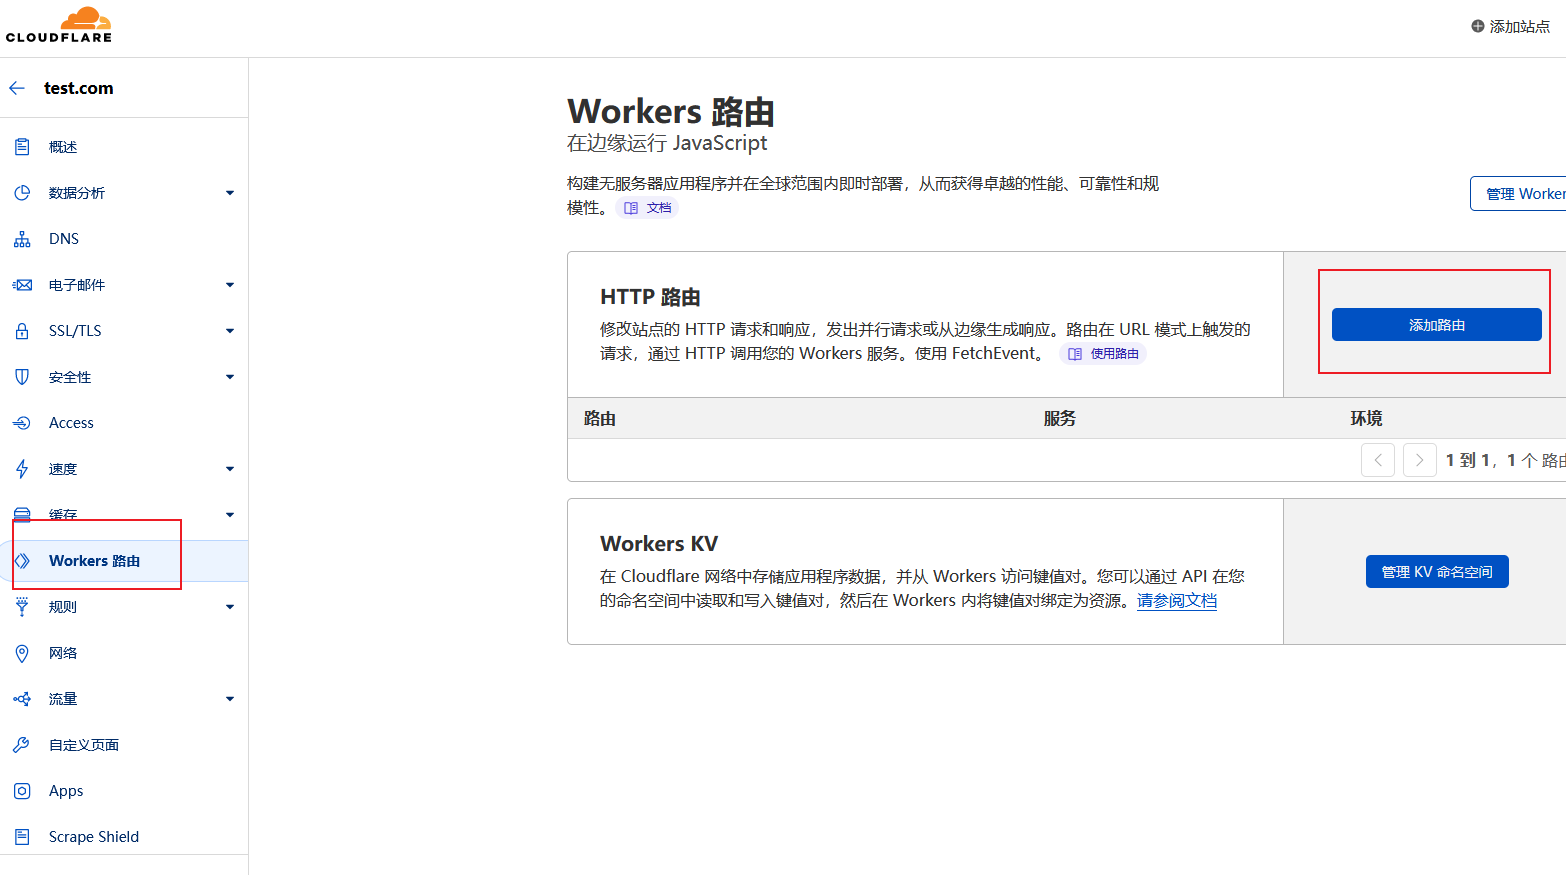Open the 文档 documentation link
The width and height of the screenshot is (1566, 875).
[647, 208]
